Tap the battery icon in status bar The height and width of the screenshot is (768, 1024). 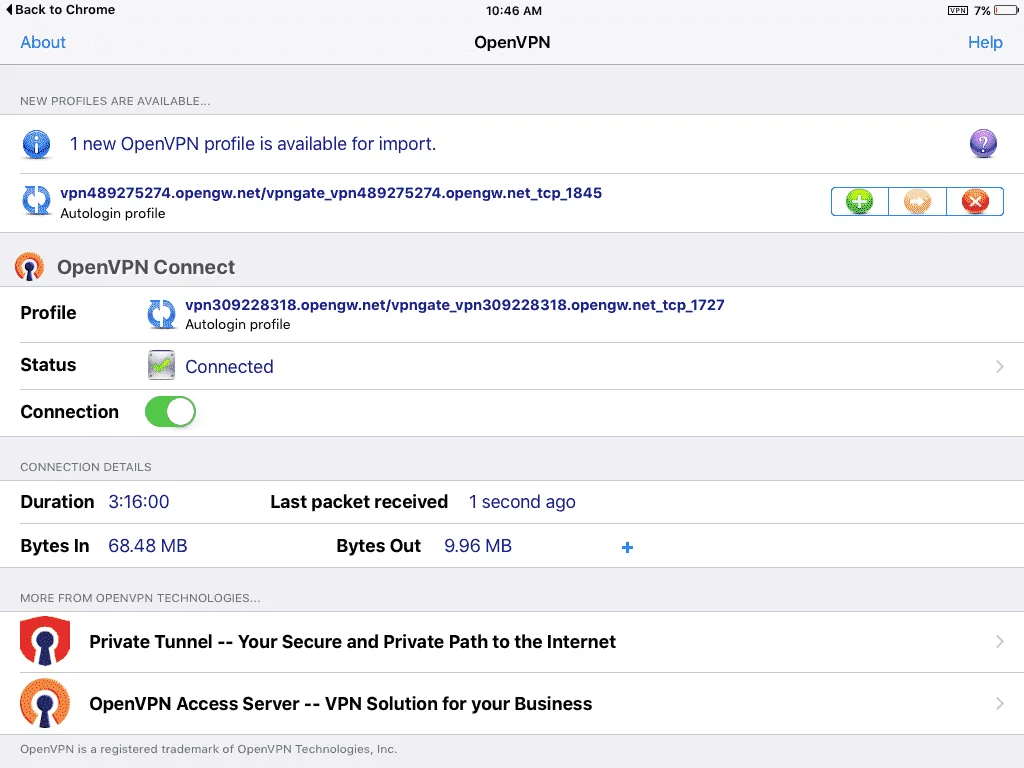(1006, 10)
